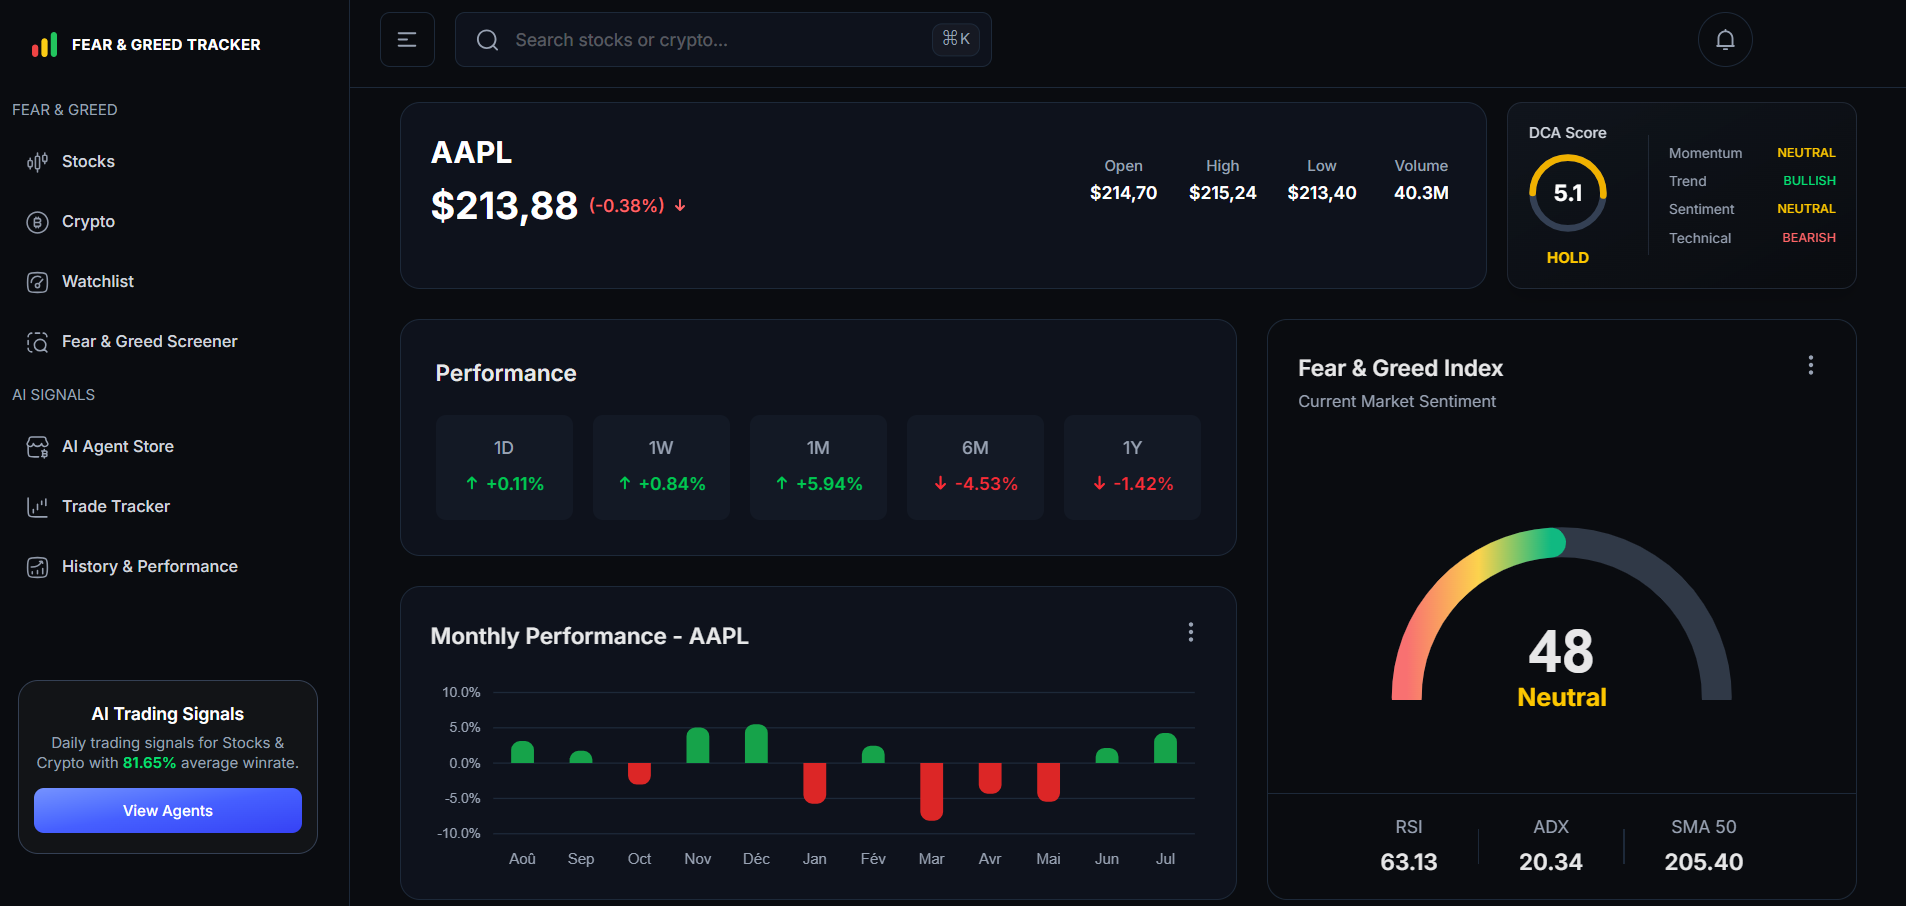Click the Nov green bar in the chart
This screenshot has width=1906, height=906.
tap(698, 745)
